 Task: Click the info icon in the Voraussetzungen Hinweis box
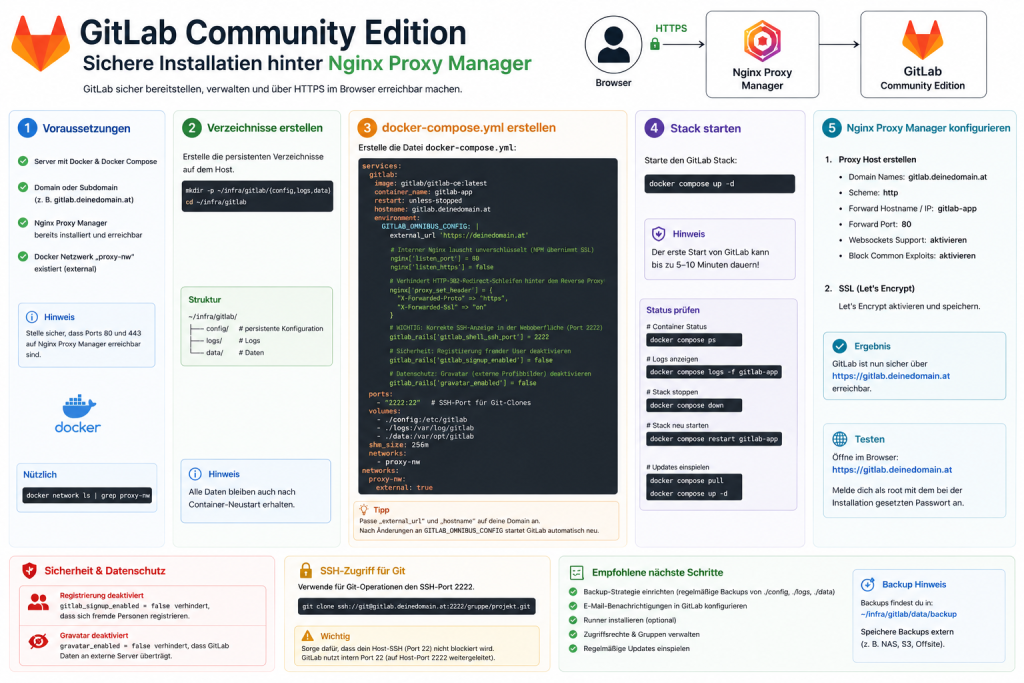(x=31, y=317)
